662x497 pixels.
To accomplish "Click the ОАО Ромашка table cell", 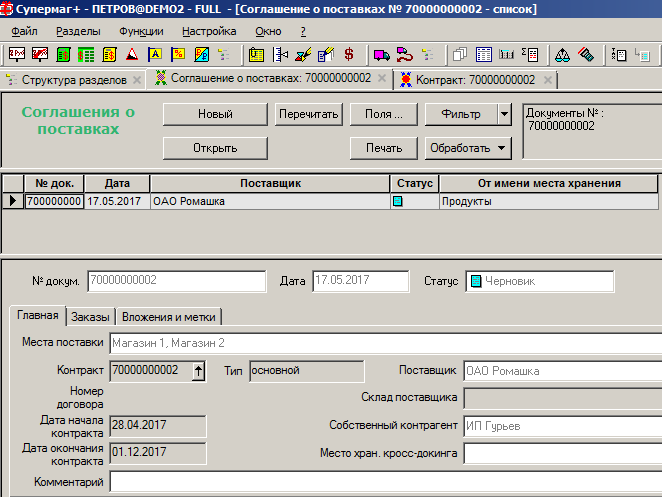I will (x=270, y=201).
